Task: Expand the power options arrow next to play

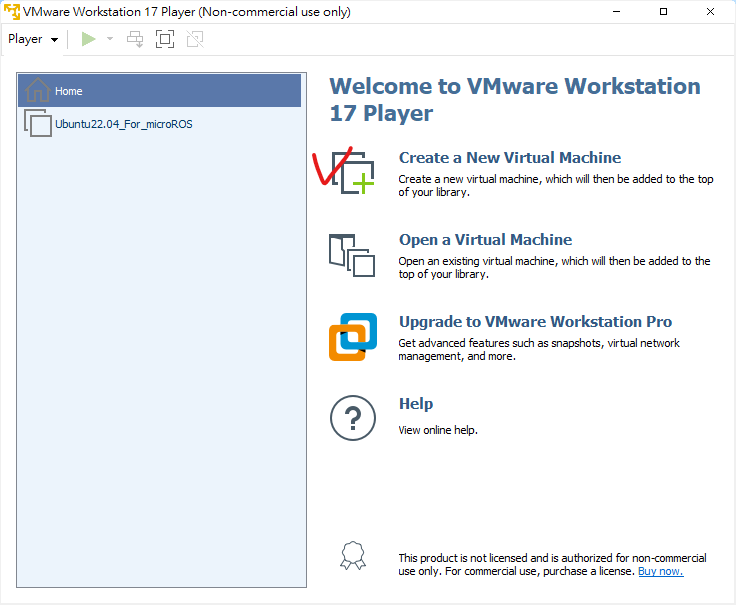Action: [110, 39]
